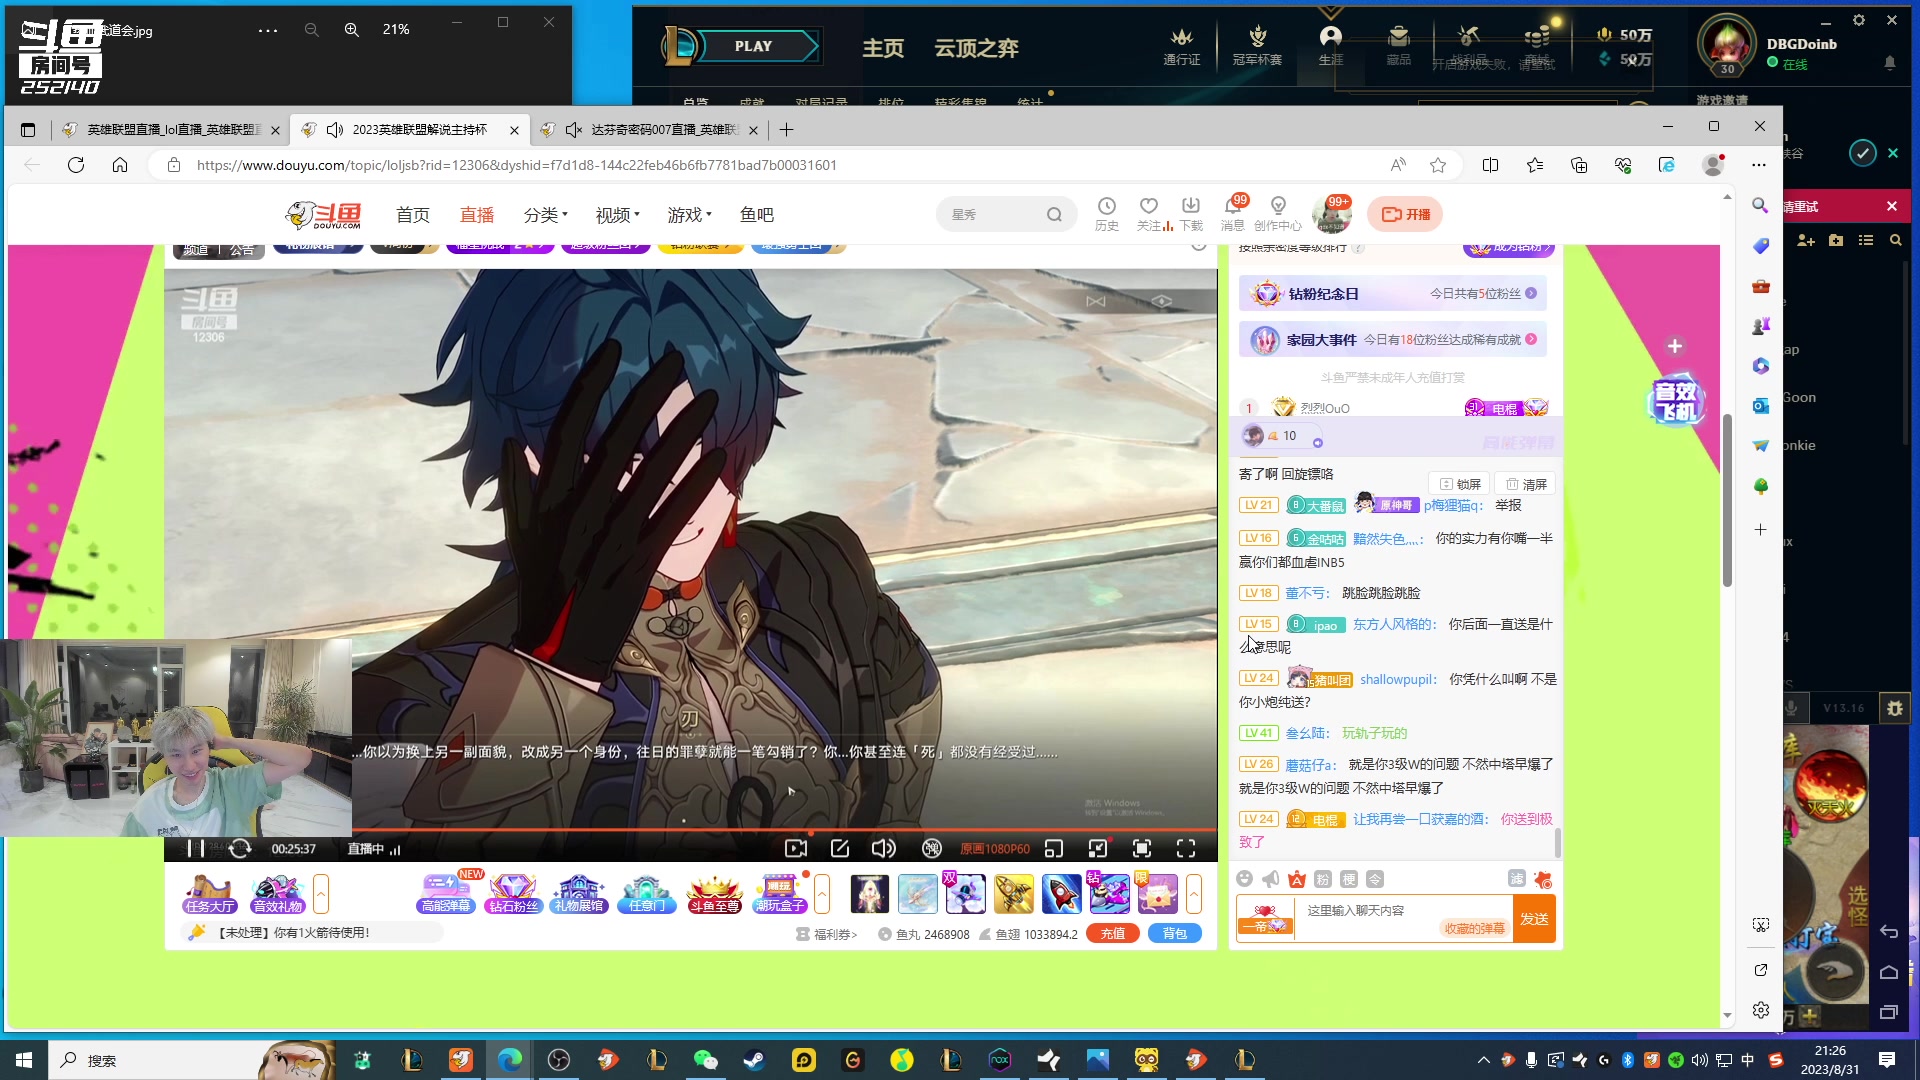Toggle danmaku bullet comments in the player
The height and width of the screenshot is (1080, 1920).
[932, 848]
